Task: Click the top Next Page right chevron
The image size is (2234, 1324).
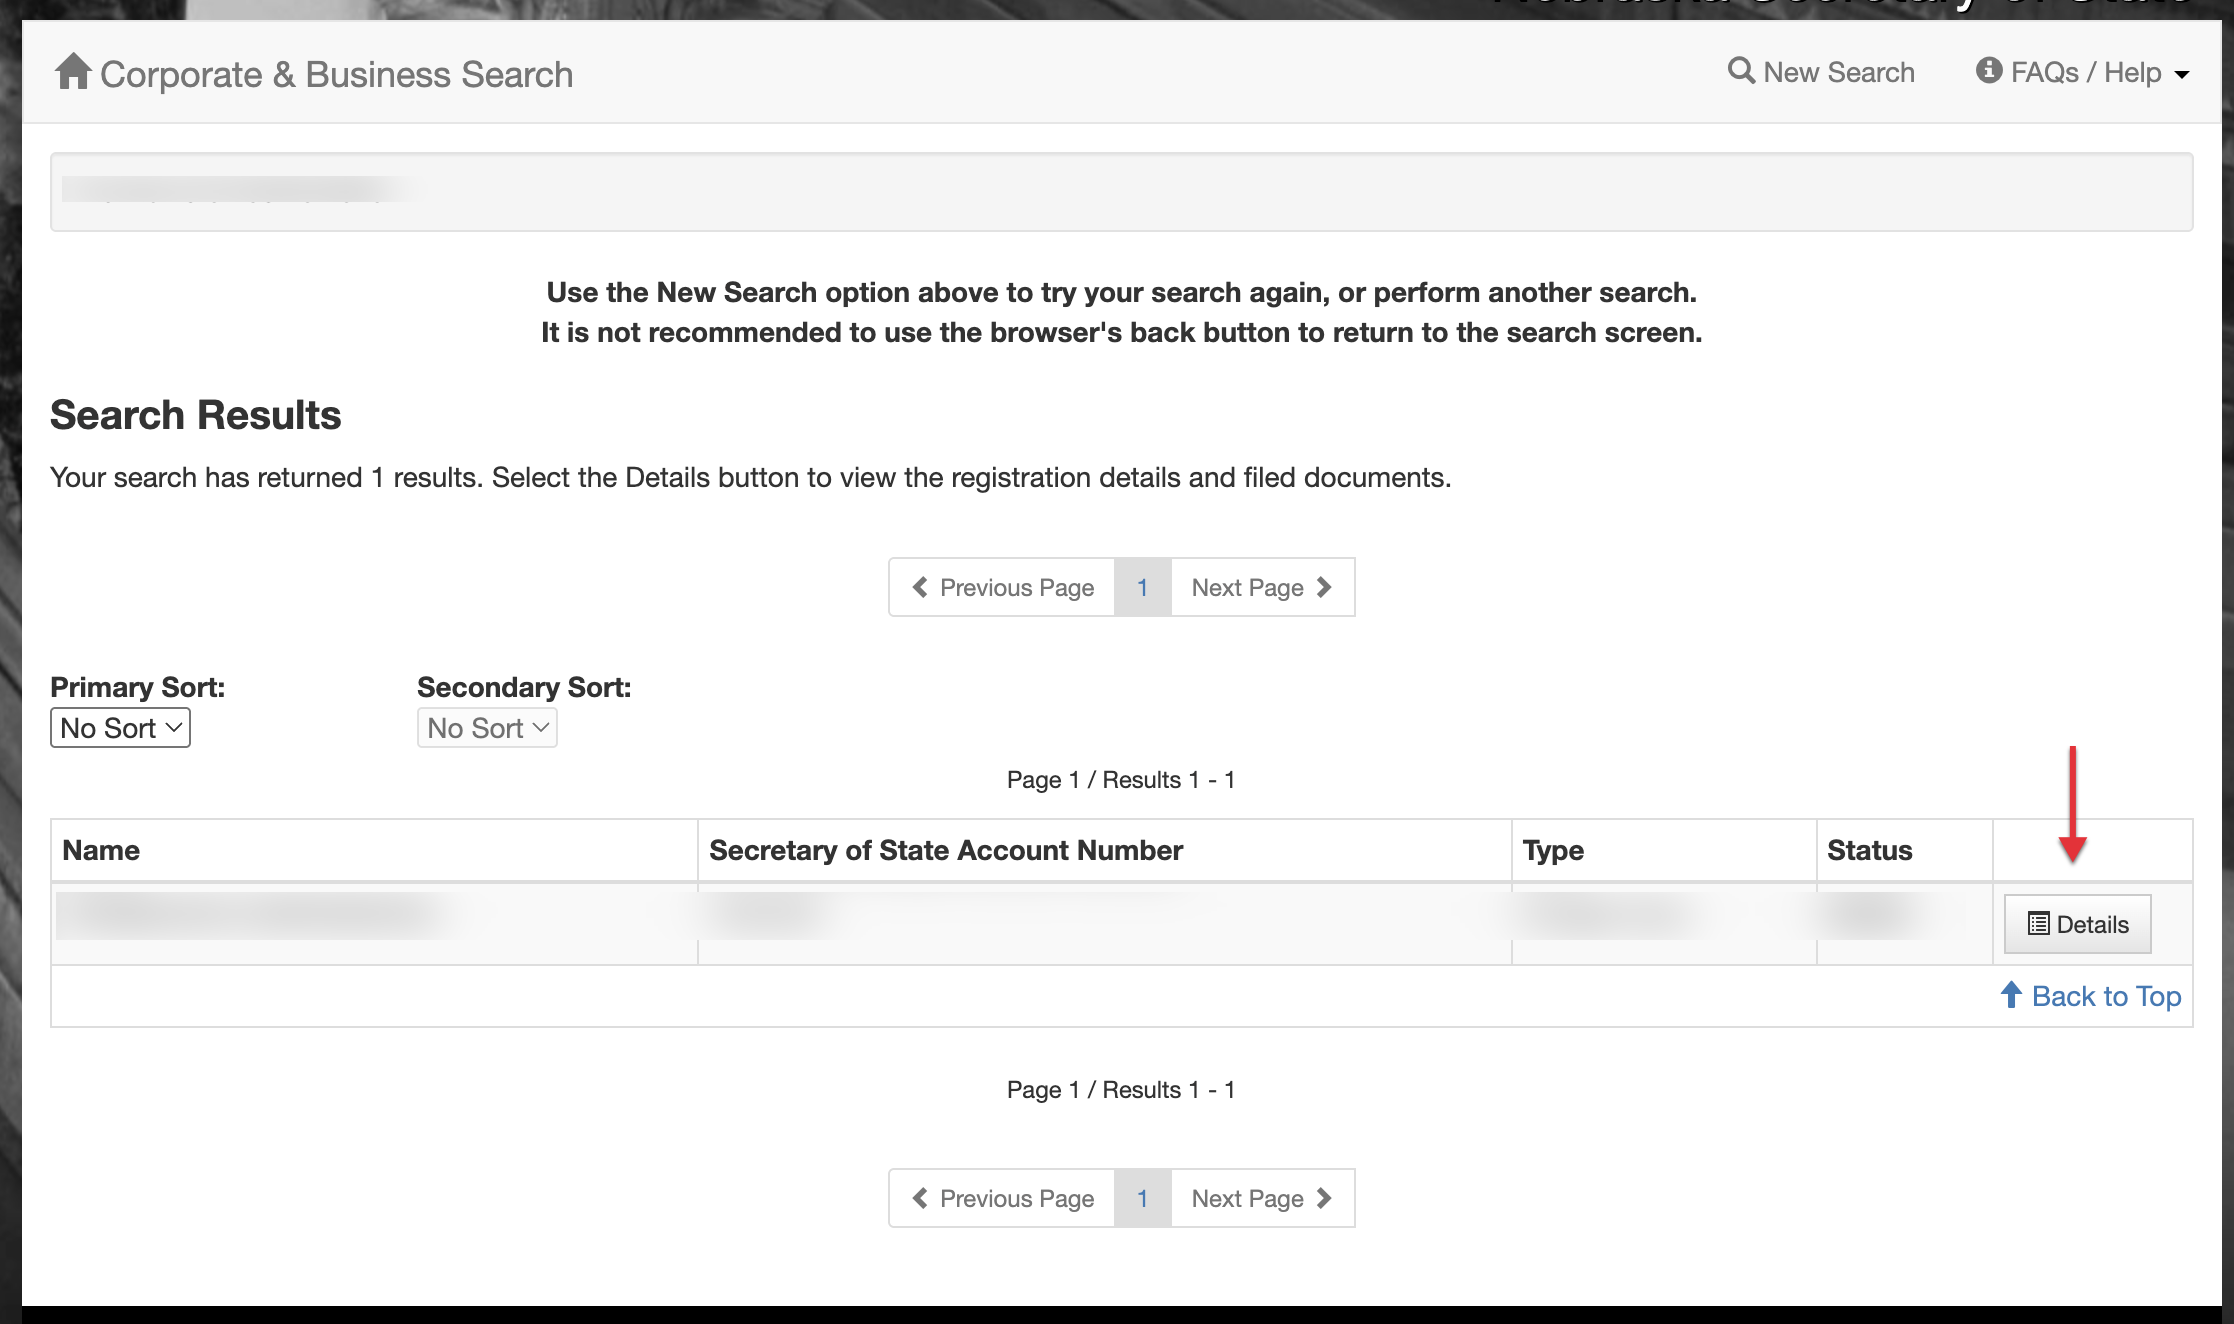Action: coord(1325,587)
